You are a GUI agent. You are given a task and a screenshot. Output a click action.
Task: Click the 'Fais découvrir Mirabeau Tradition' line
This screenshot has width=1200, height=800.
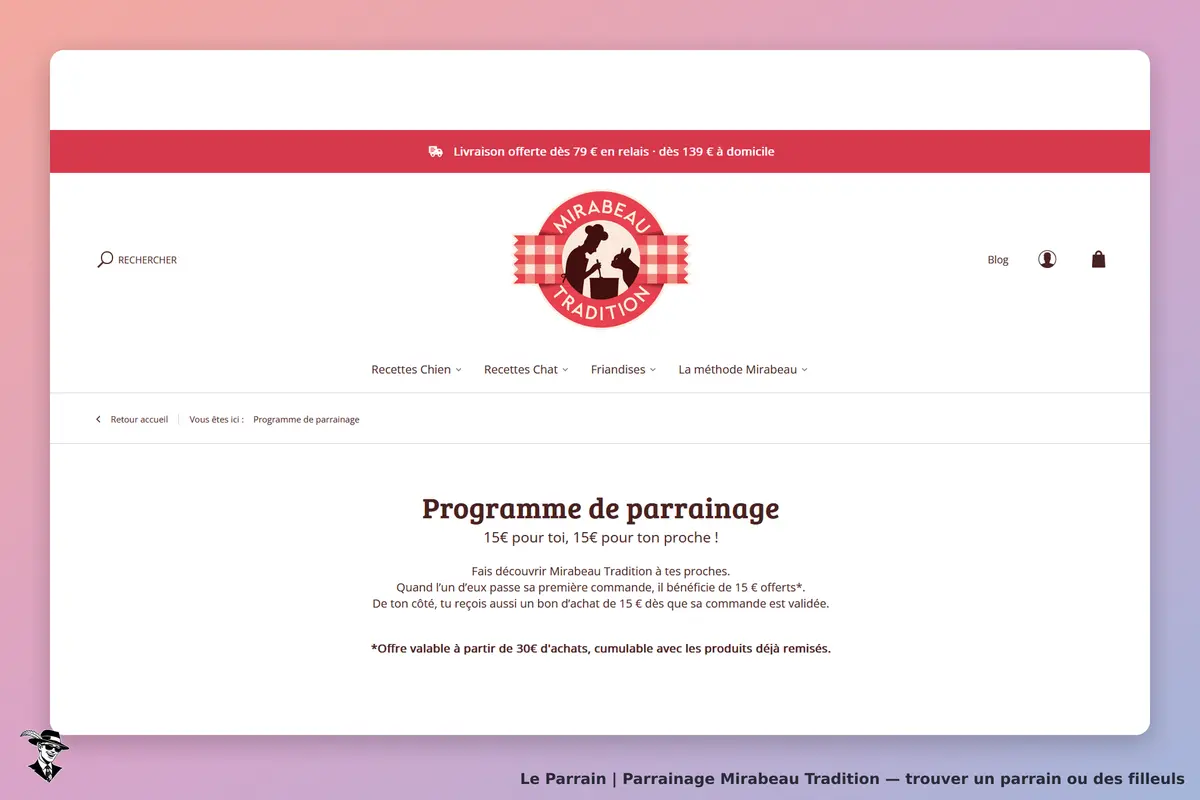point(600,571)
